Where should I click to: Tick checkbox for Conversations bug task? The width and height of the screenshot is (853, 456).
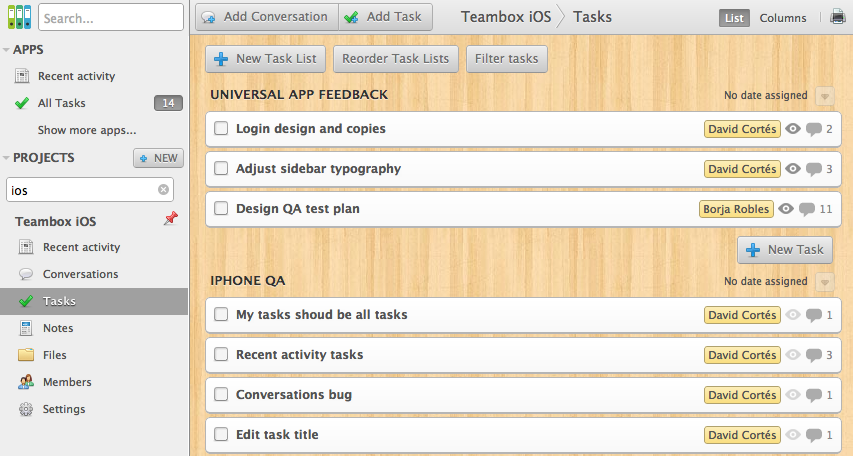pos(221,395)
